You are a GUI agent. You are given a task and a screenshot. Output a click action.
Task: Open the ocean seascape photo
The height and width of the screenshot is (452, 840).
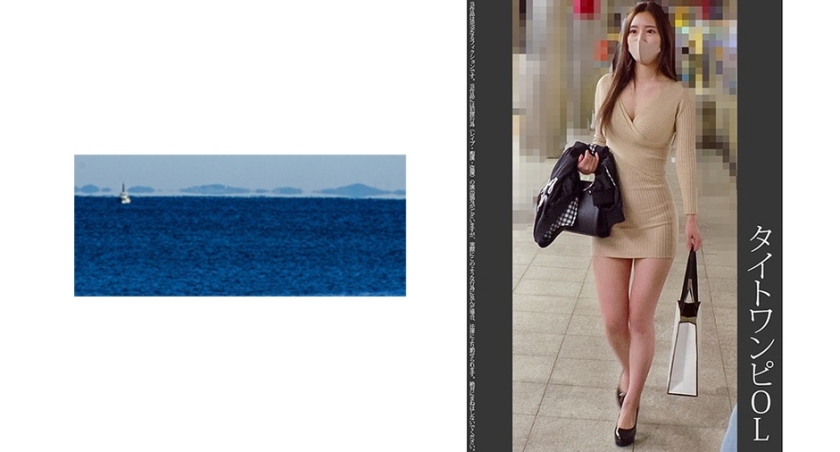click(240, 225)
